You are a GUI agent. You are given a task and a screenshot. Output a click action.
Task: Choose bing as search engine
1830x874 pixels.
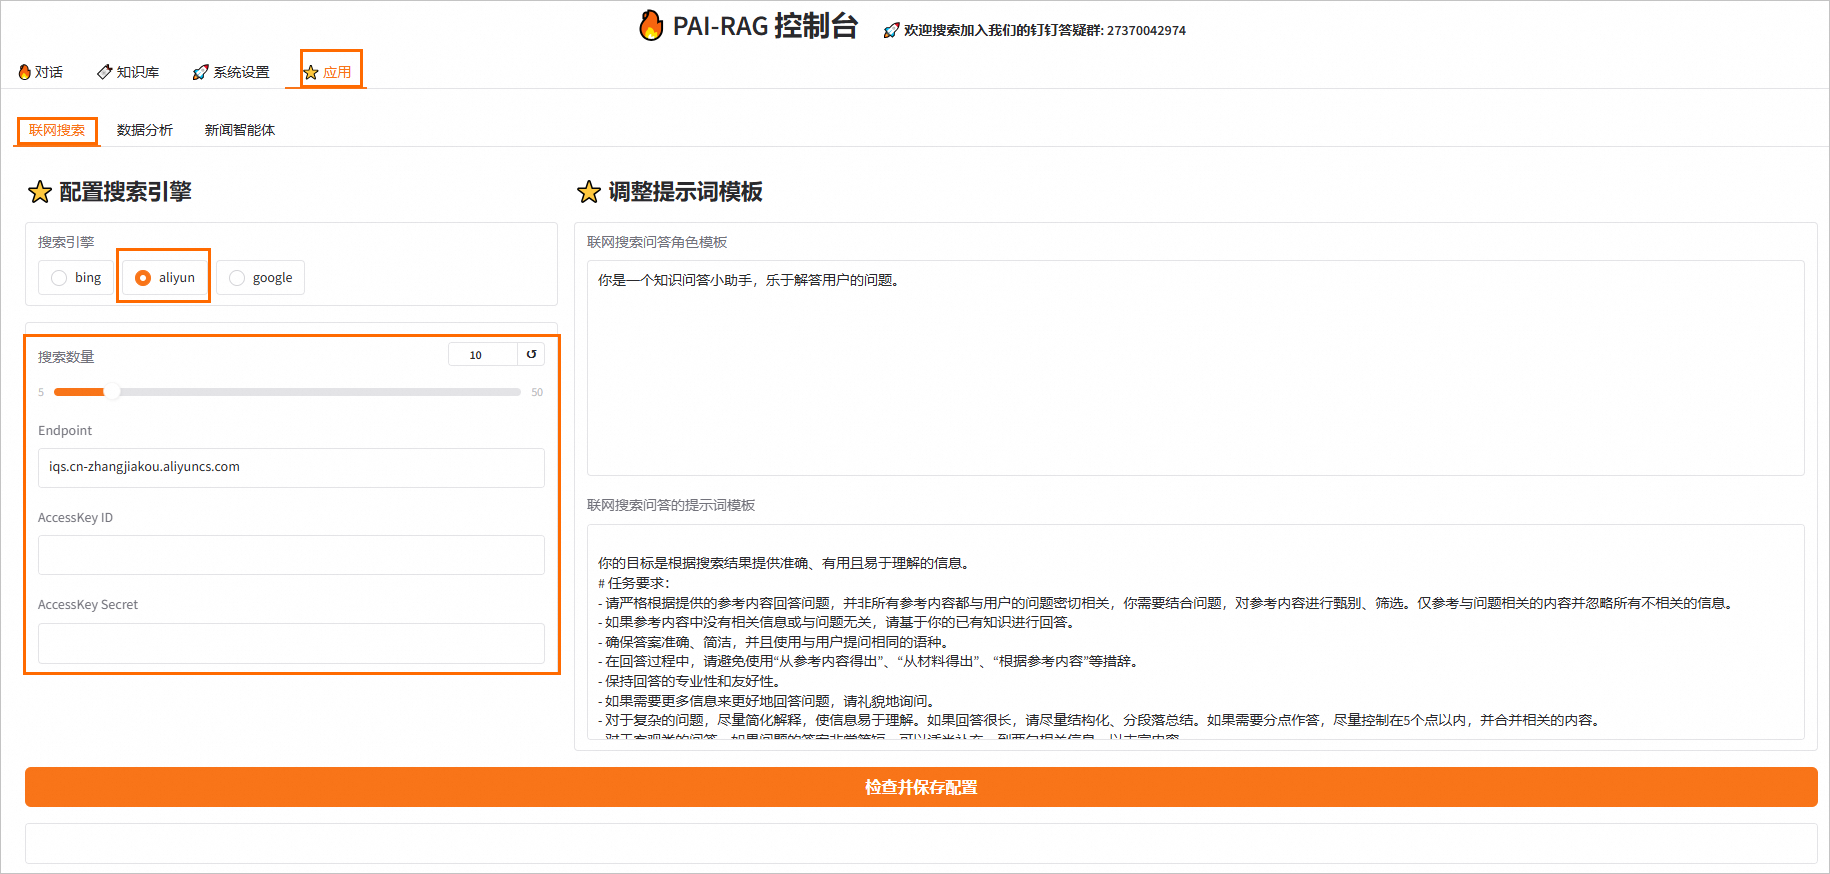76,278
